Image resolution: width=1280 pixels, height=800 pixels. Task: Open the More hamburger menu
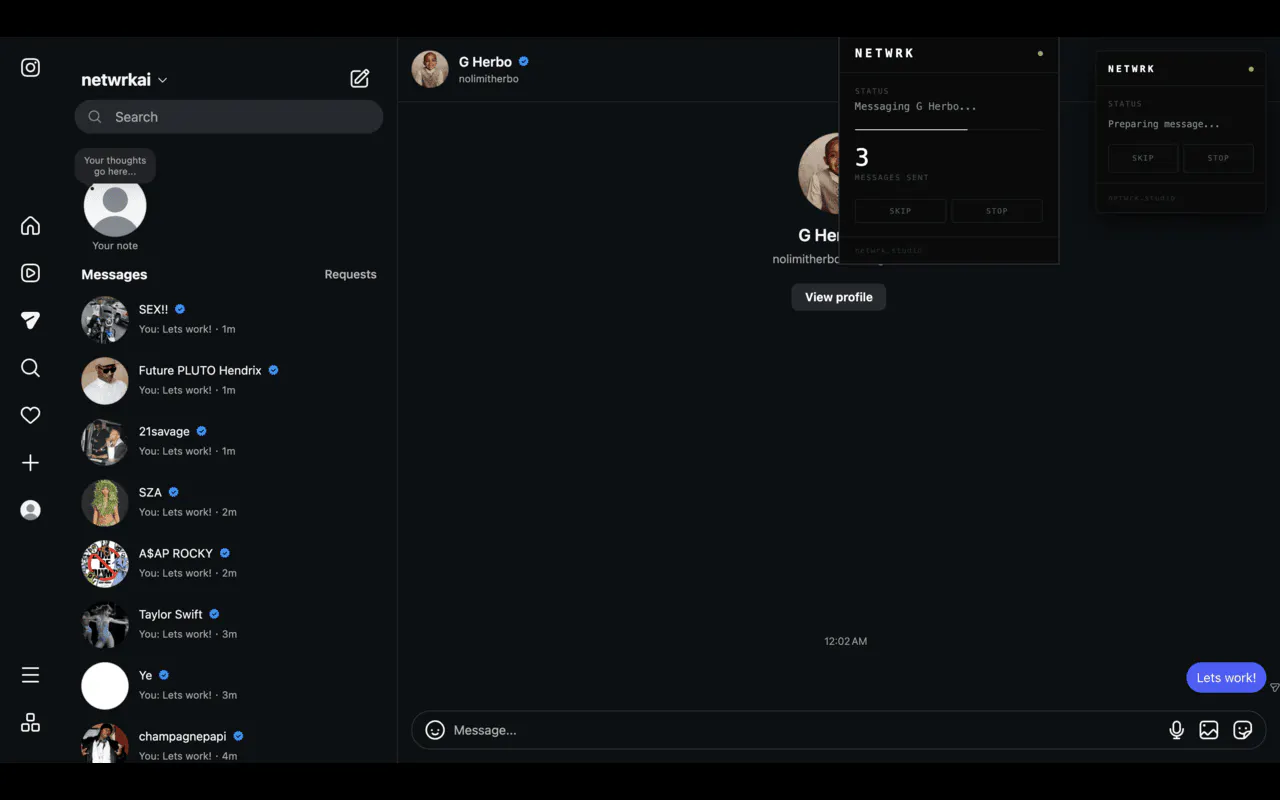click(31, 675)
